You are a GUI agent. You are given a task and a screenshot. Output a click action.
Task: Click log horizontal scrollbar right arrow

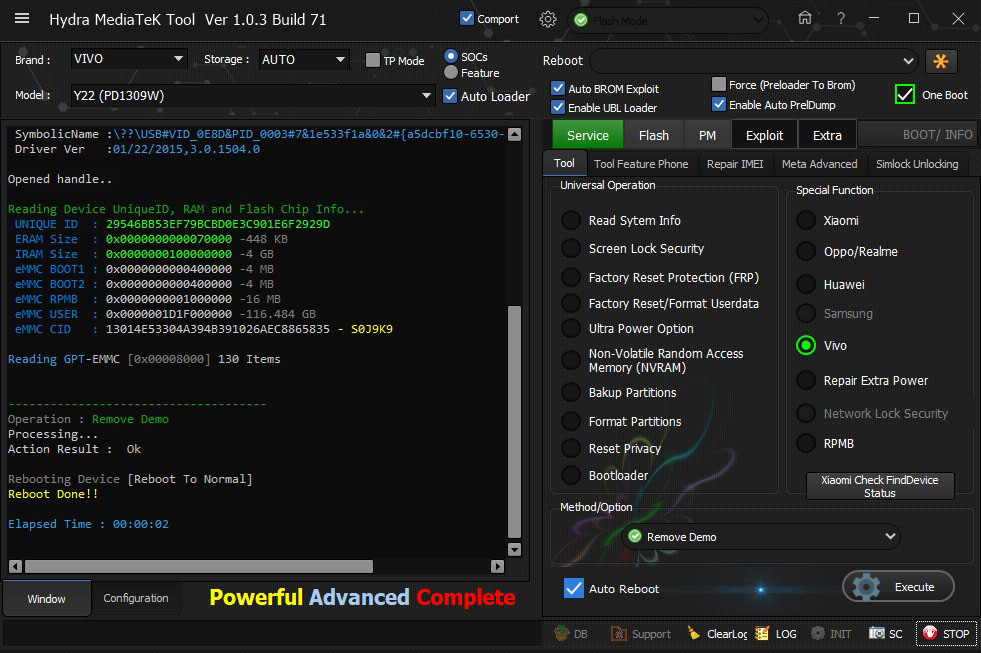tap(497, 567)
